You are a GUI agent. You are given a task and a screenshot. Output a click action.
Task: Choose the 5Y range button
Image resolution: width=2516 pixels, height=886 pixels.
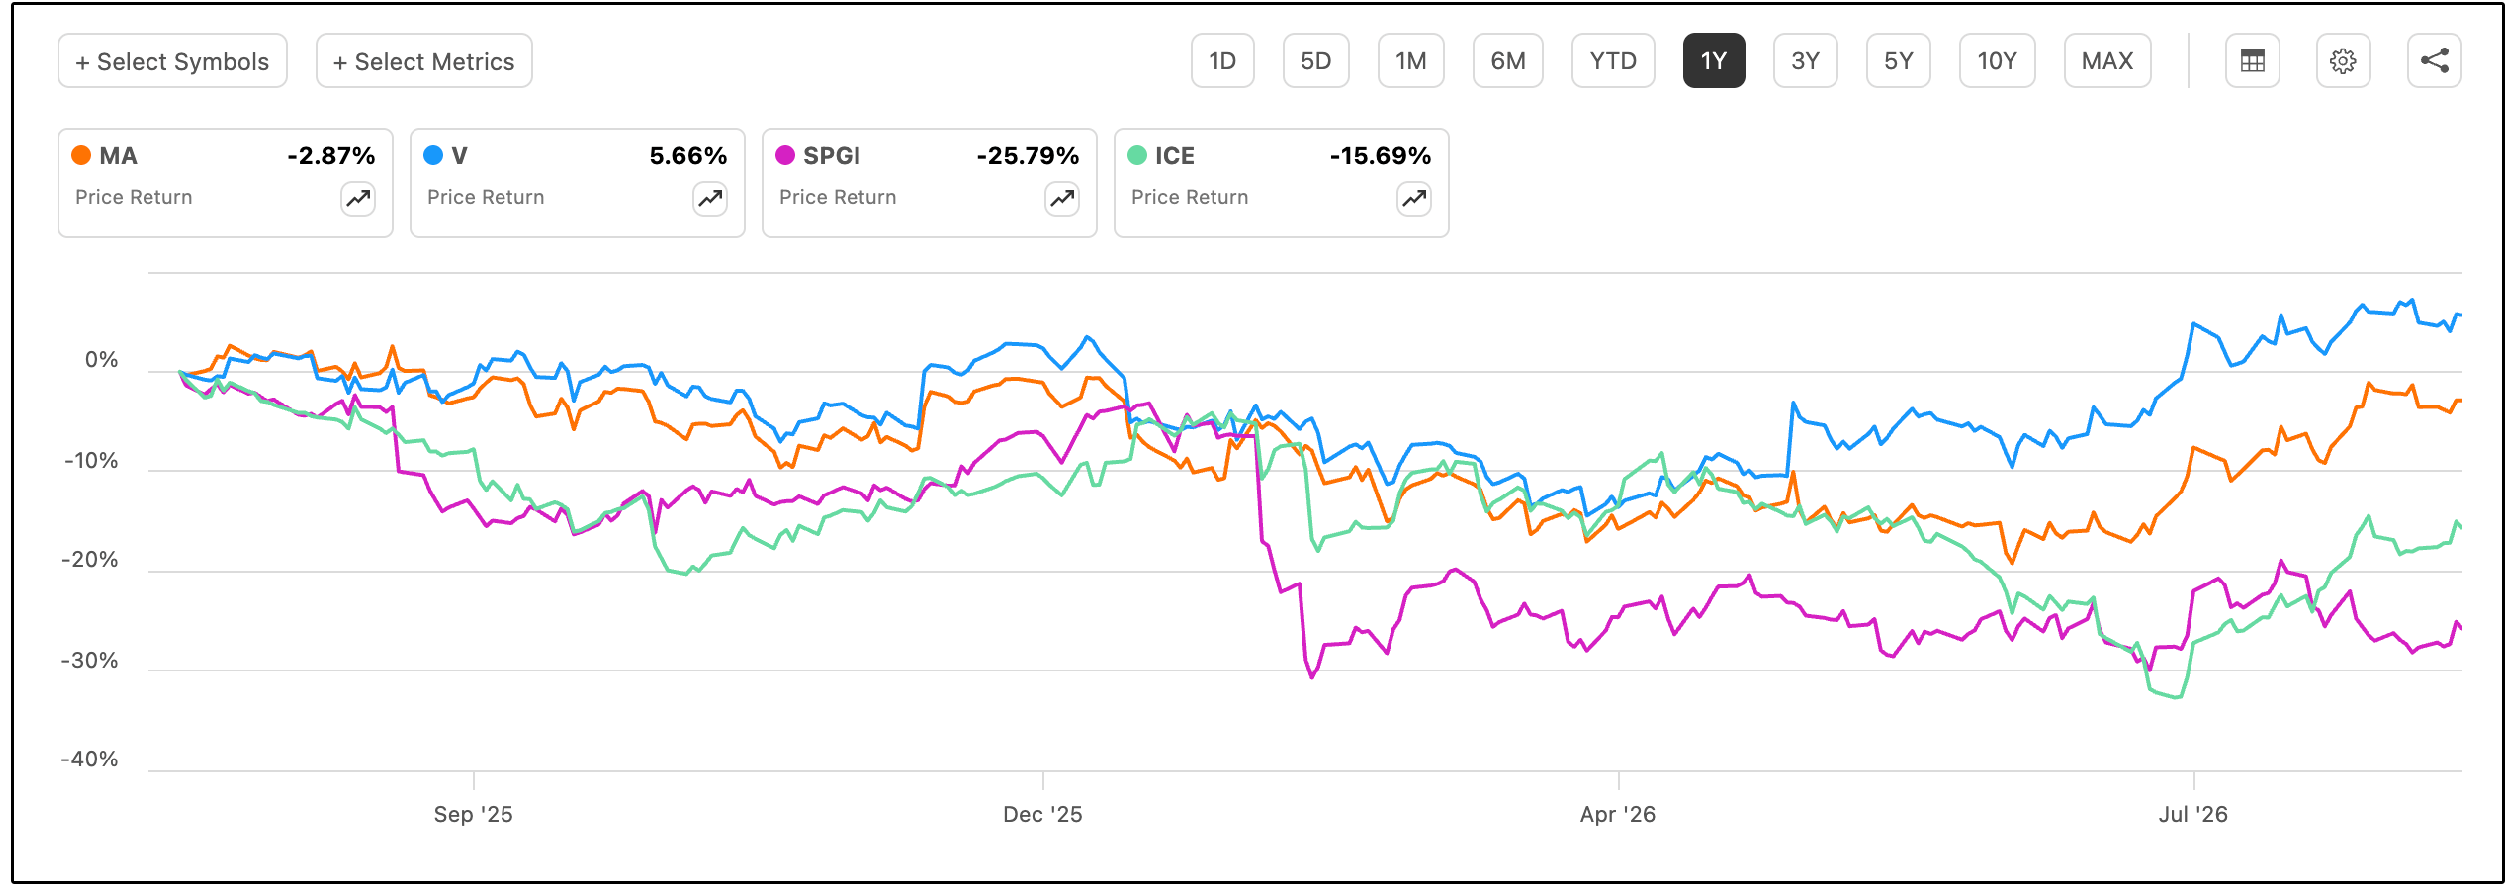[x=1898, y=61]
